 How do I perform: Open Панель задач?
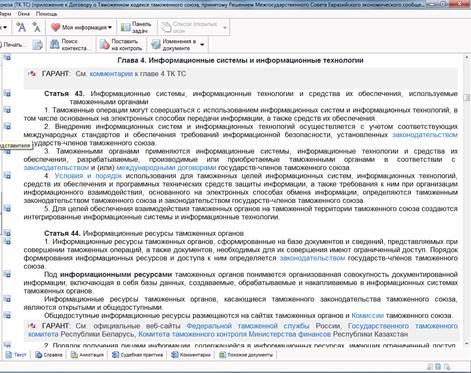click(136, 27)
